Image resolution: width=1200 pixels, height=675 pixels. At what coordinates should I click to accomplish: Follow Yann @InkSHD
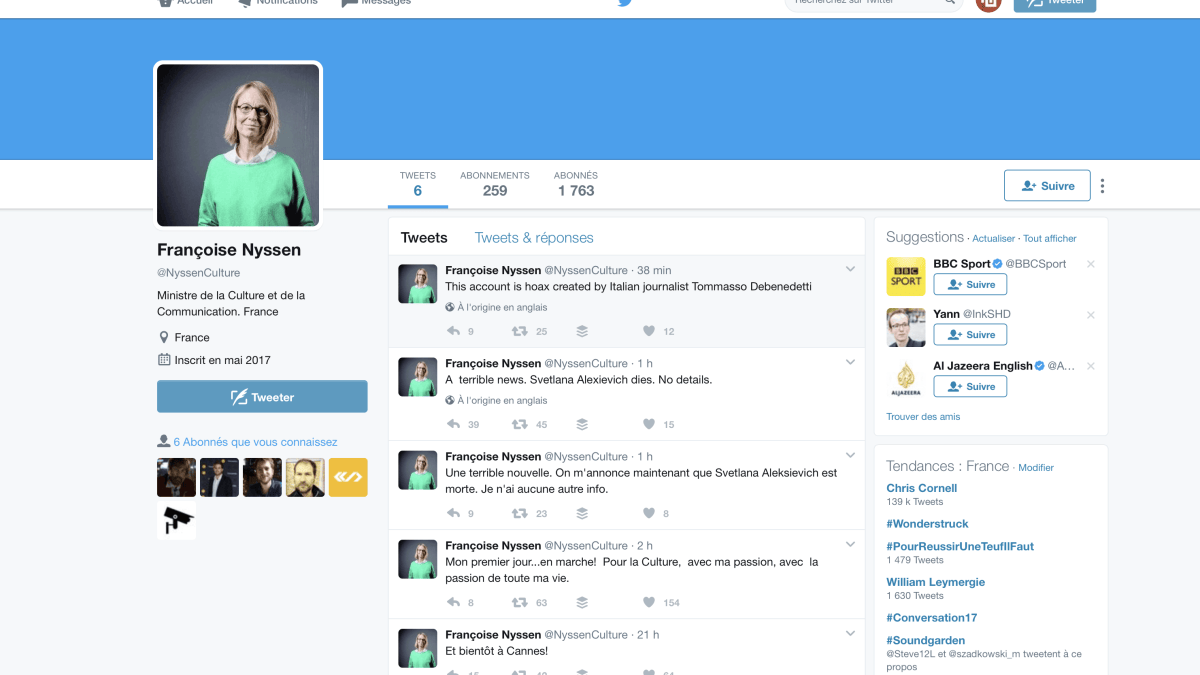(970, 335)
